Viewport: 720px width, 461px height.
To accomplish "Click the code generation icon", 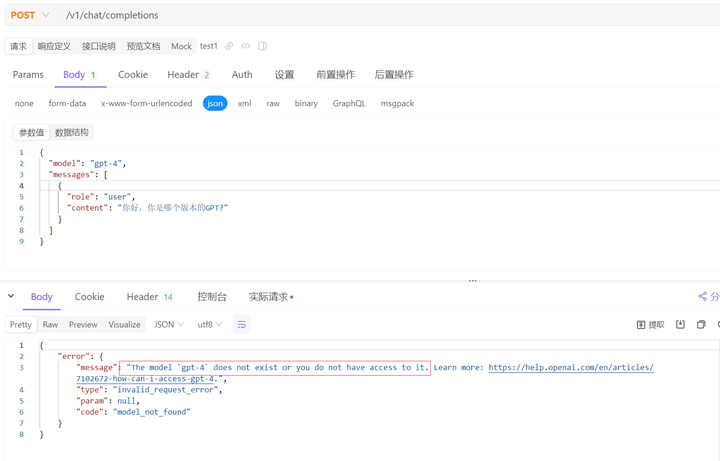I will pyautogui.click(x=246, y=46).
